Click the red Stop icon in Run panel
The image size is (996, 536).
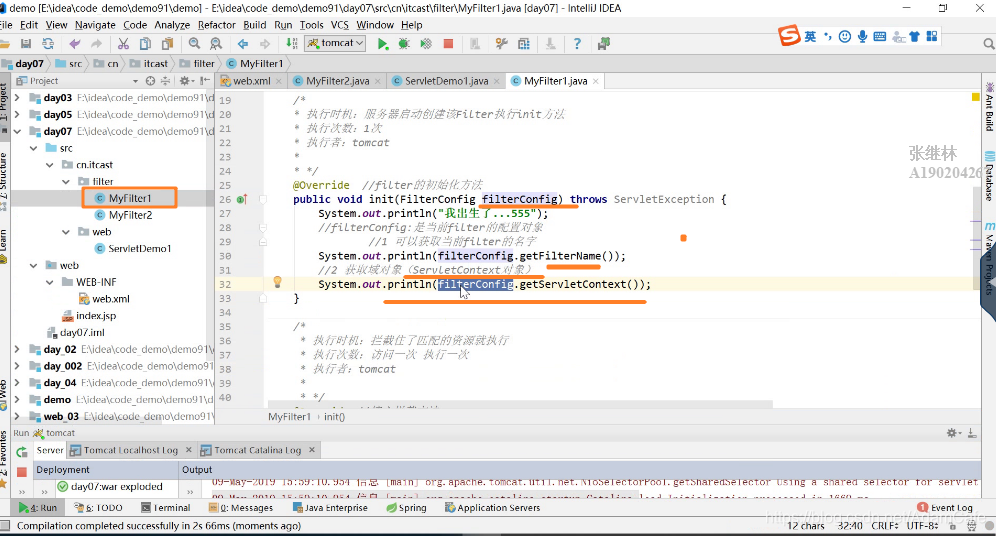click(x=22, y=472)
